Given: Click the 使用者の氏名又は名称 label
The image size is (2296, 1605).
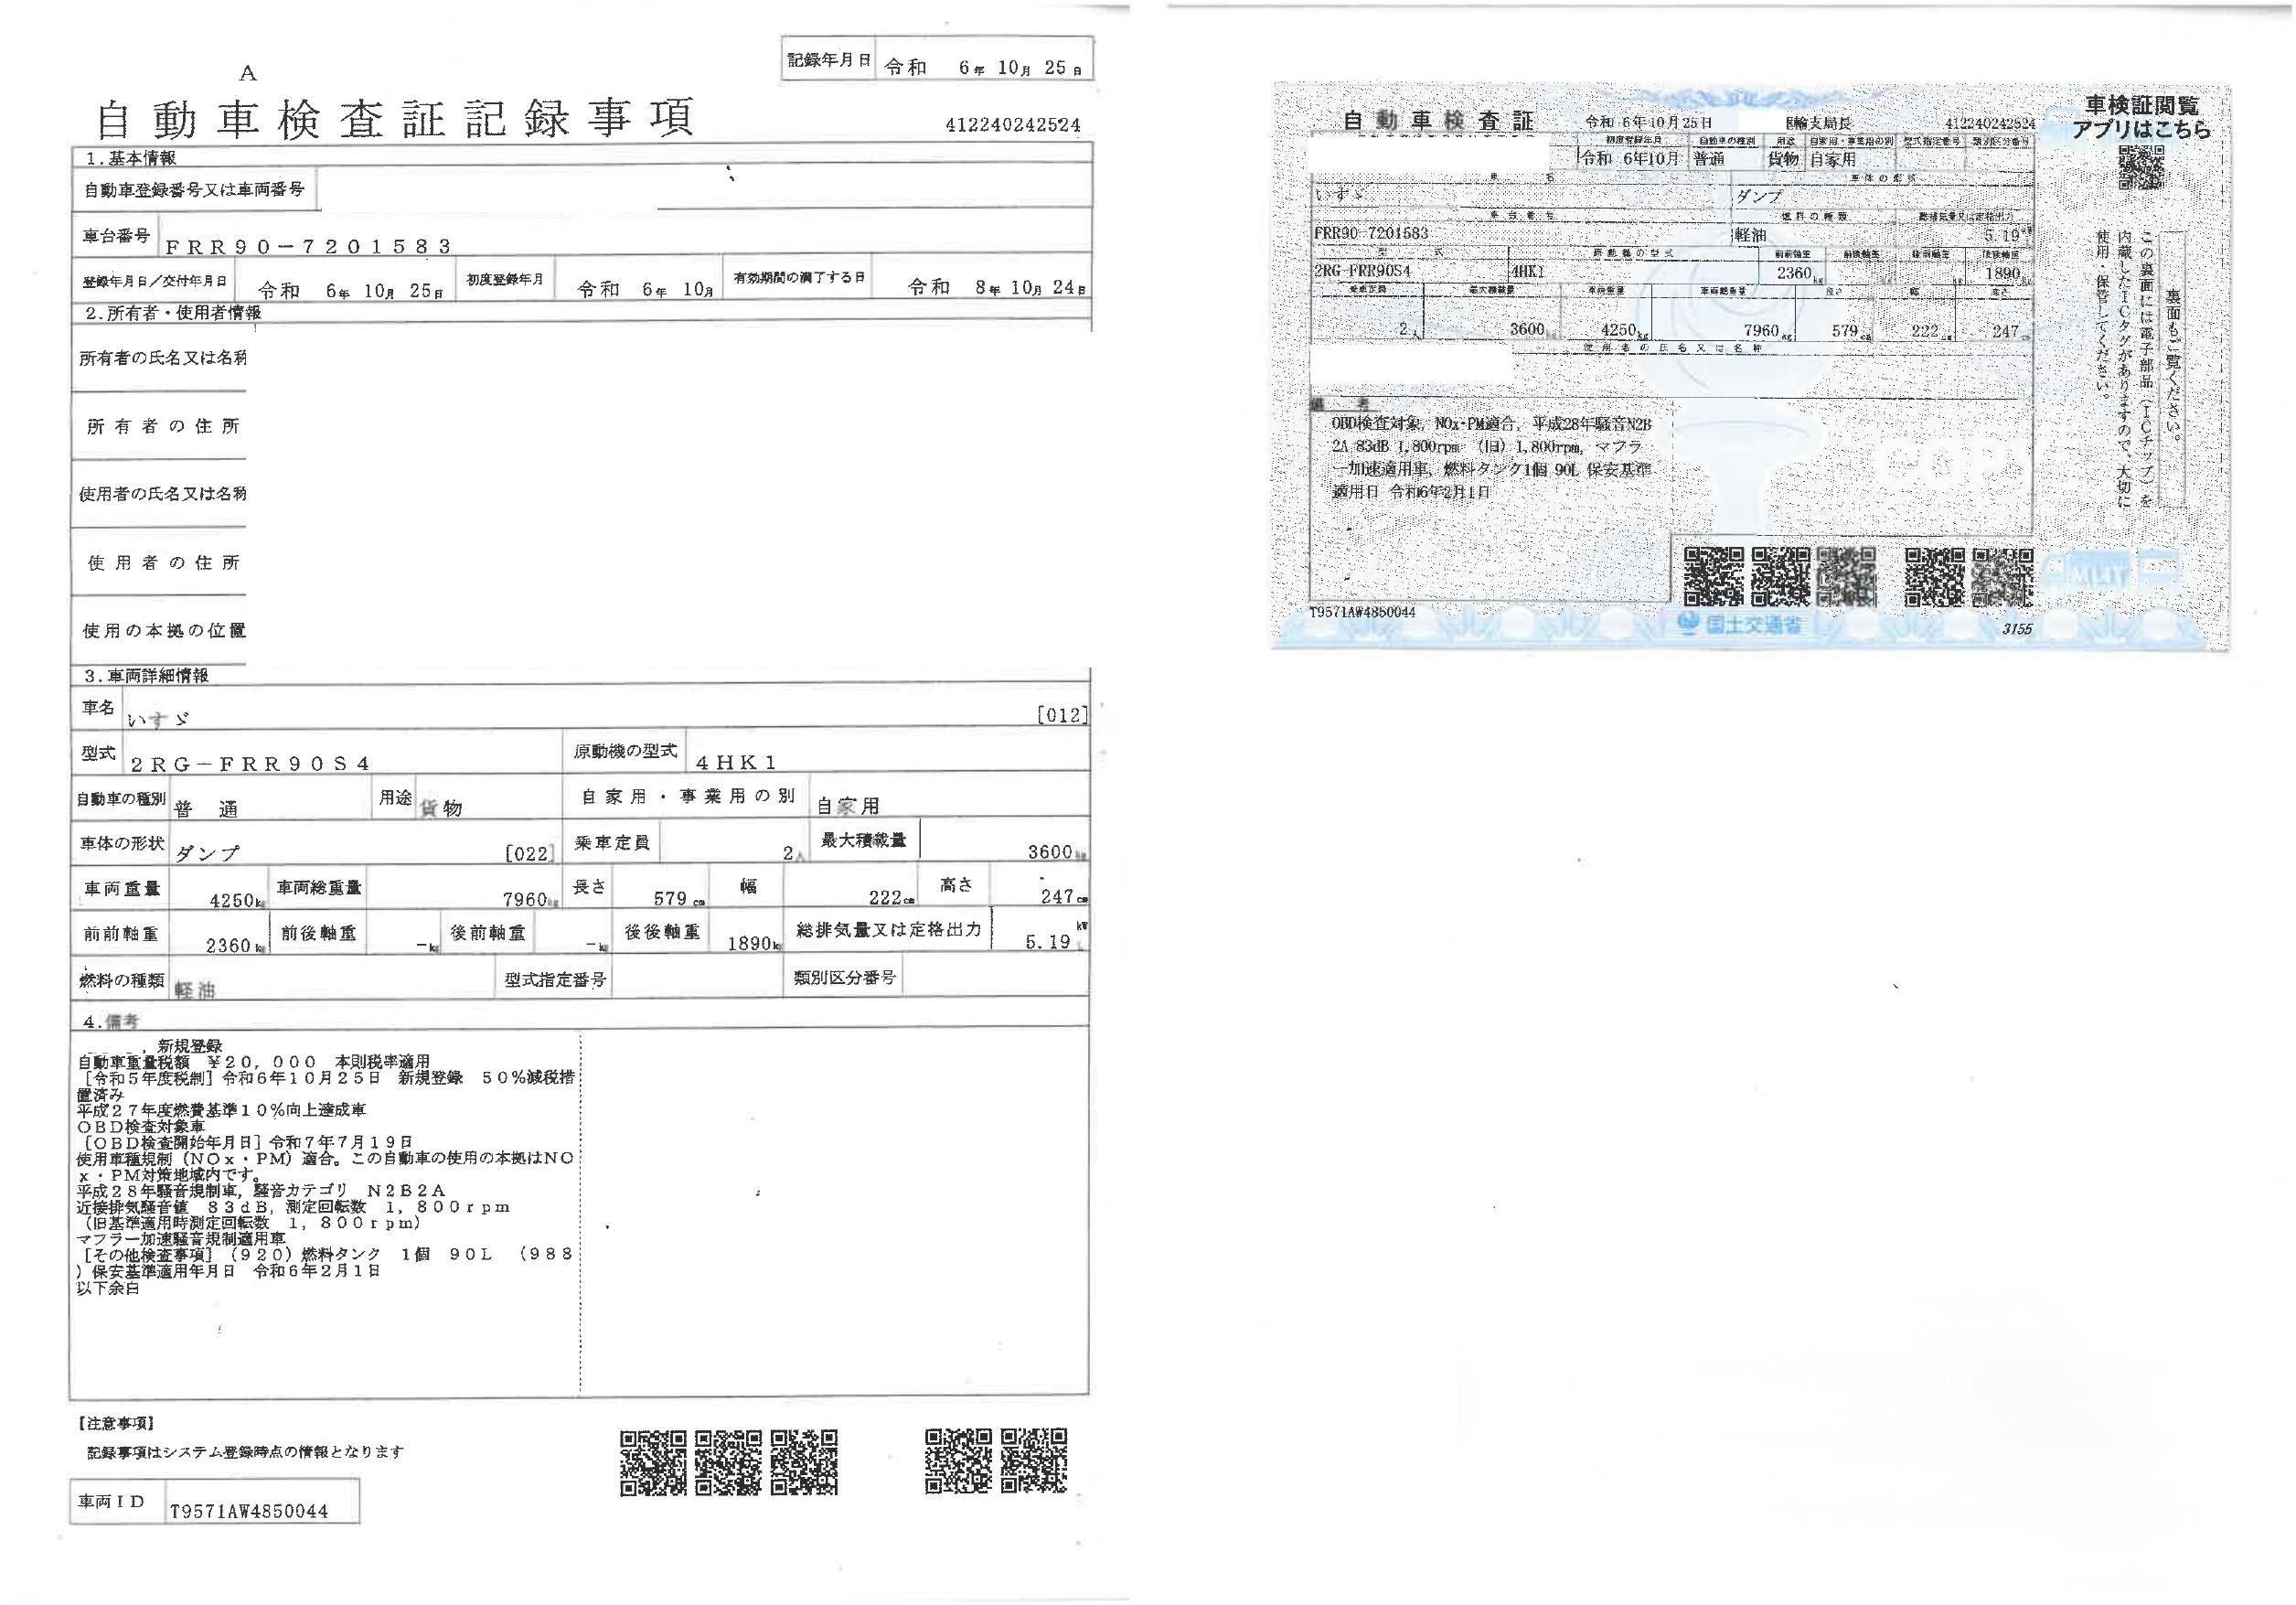Looking at the screenshot, I should click(163, 494).
